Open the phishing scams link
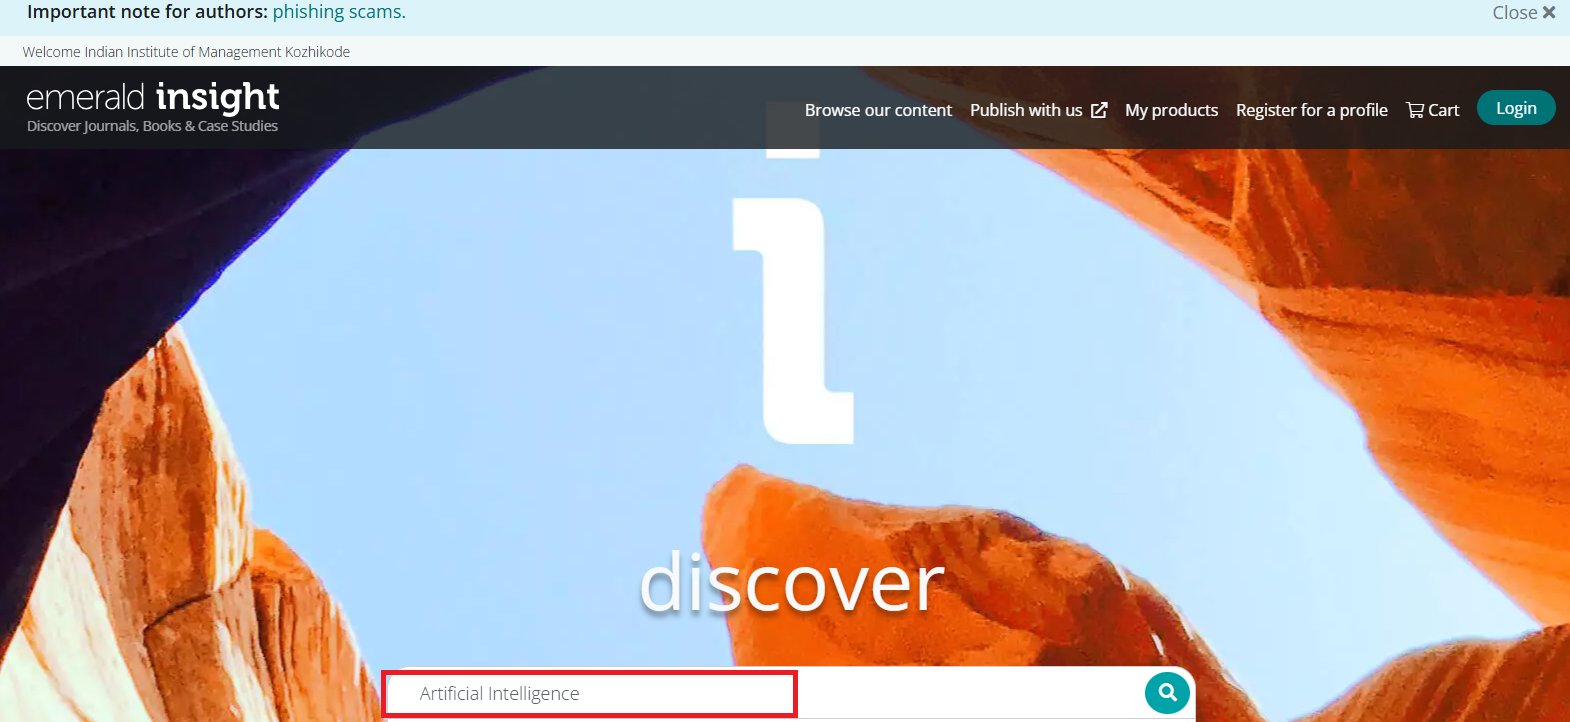This screenshot has height=722, width=1570. [339, 12]
